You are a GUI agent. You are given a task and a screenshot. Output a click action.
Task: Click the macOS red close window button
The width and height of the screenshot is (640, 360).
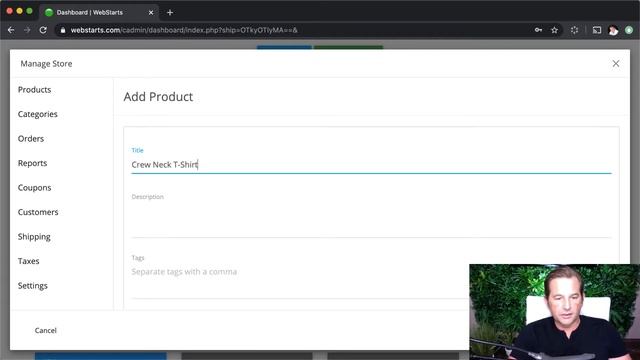9,11
